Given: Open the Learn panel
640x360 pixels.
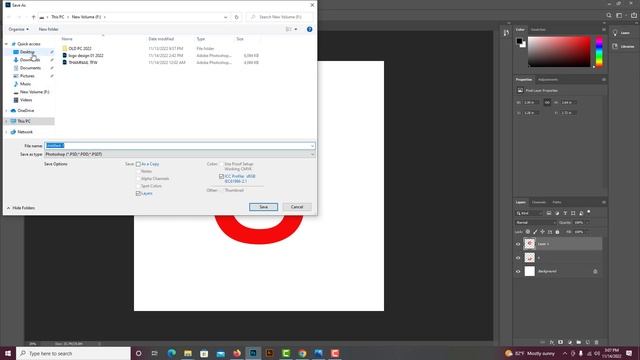Looking at the screenshot, I should pos(621,33).
